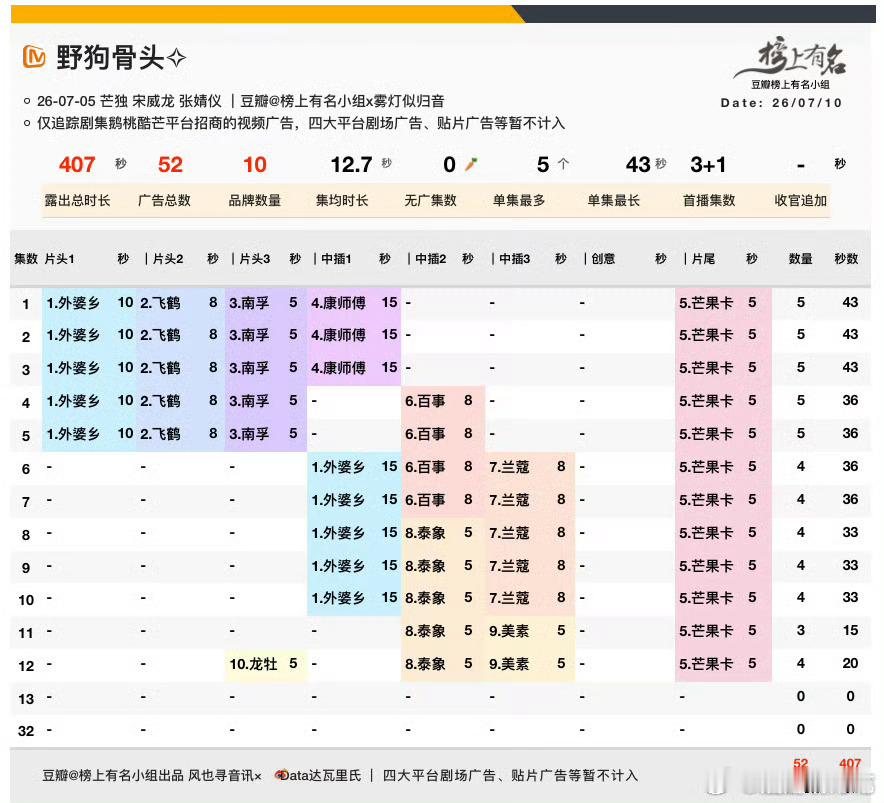Click episode number 13 in first column
This screenshot has width=884, height=803.
click(26, 699)
